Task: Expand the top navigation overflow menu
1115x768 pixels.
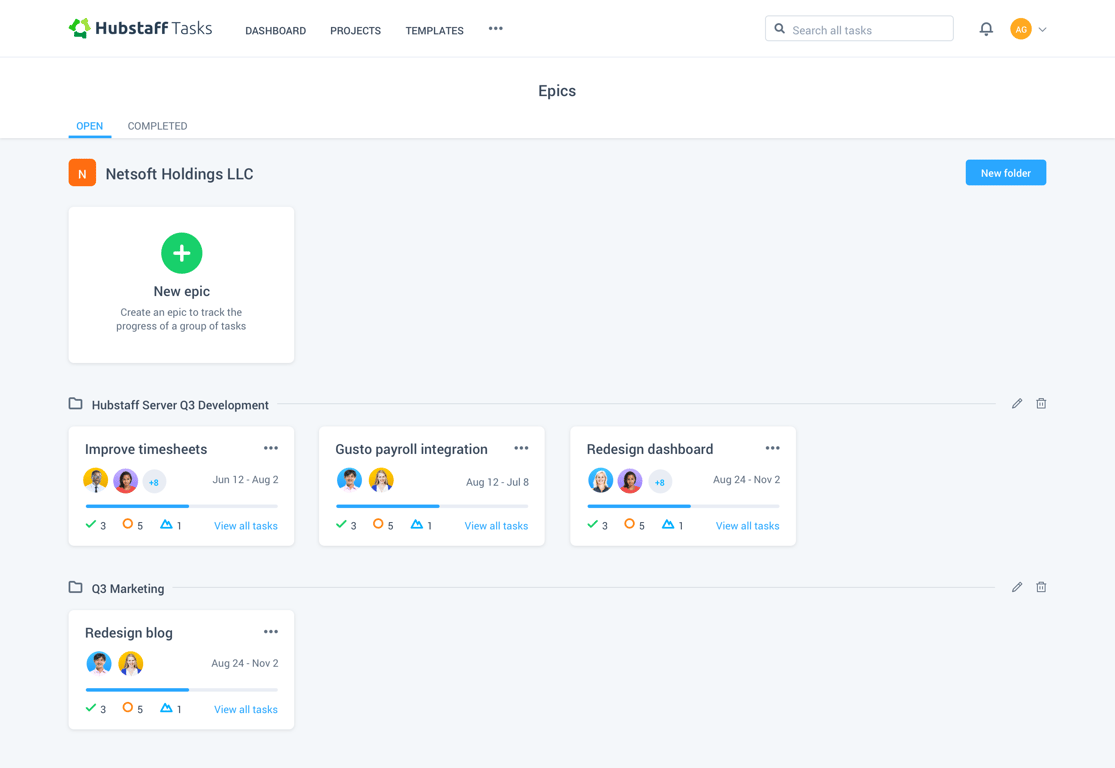Action: 496,28
